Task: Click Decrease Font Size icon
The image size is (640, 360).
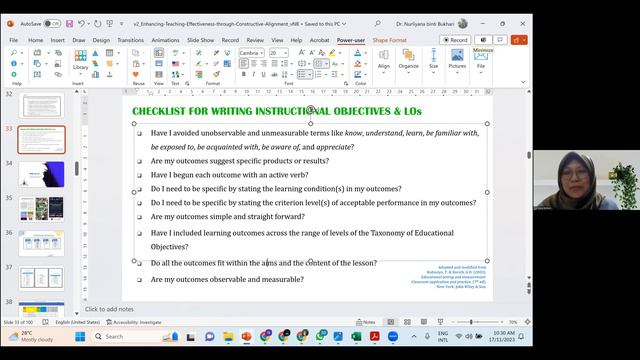Action: click(312, 53)
